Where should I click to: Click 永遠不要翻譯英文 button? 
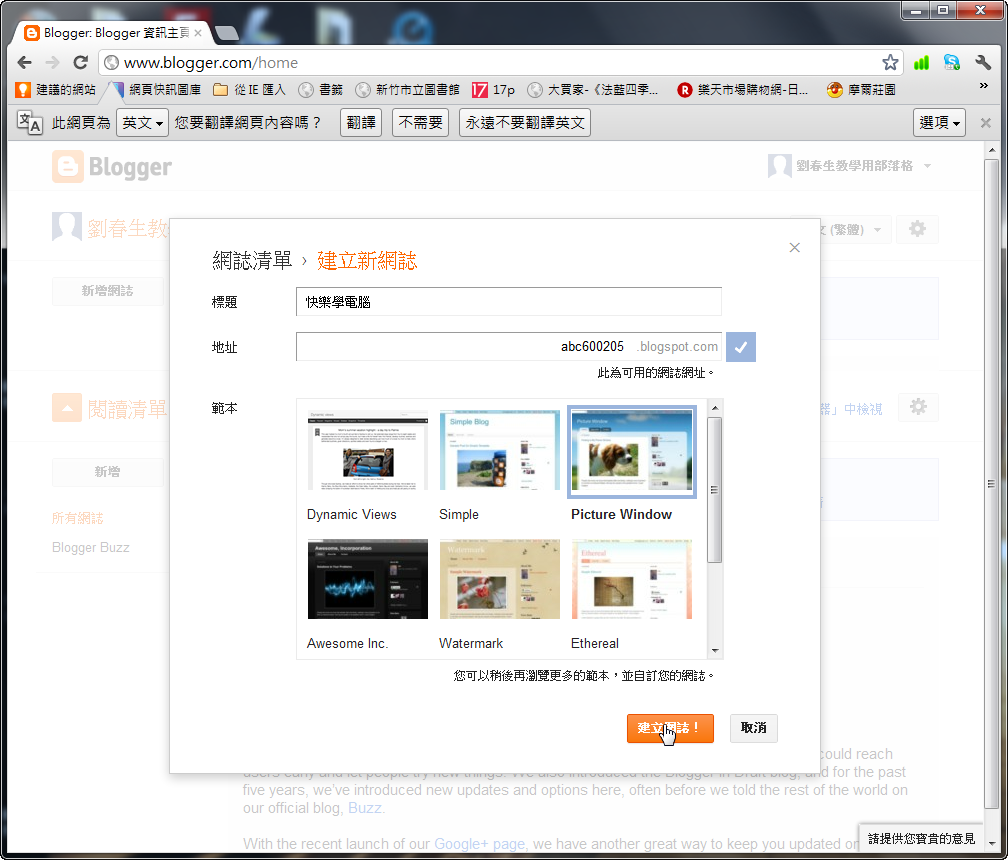pos(525,122)
